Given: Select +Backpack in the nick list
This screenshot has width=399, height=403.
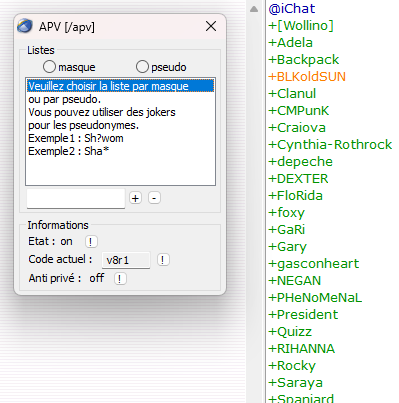Looking at the screenshot, I should coord(303,60).
